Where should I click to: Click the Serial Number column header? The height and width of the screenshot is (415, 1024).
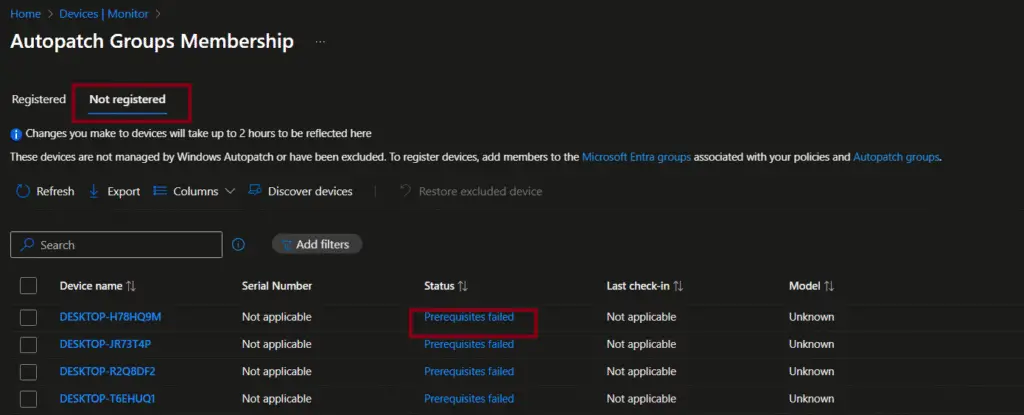click(277, 286)
